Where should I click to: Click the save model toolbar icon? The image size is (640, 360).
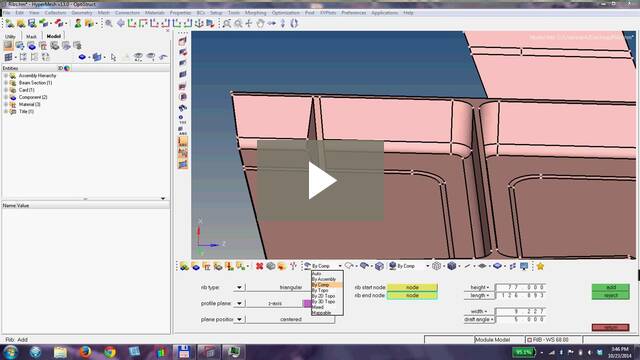[x=32, y=24]
